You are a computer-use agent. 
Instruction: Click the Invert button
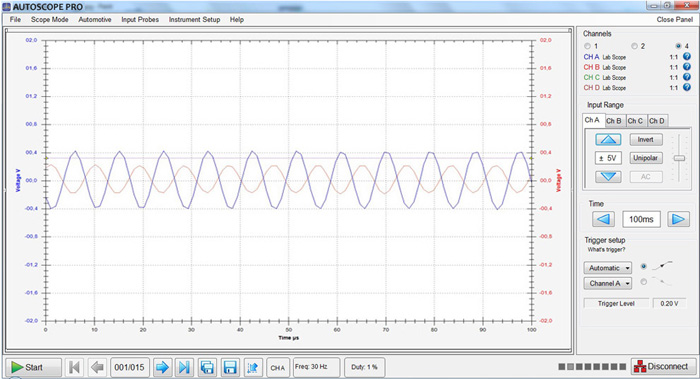pyautogui.click(x=646, y=140)
